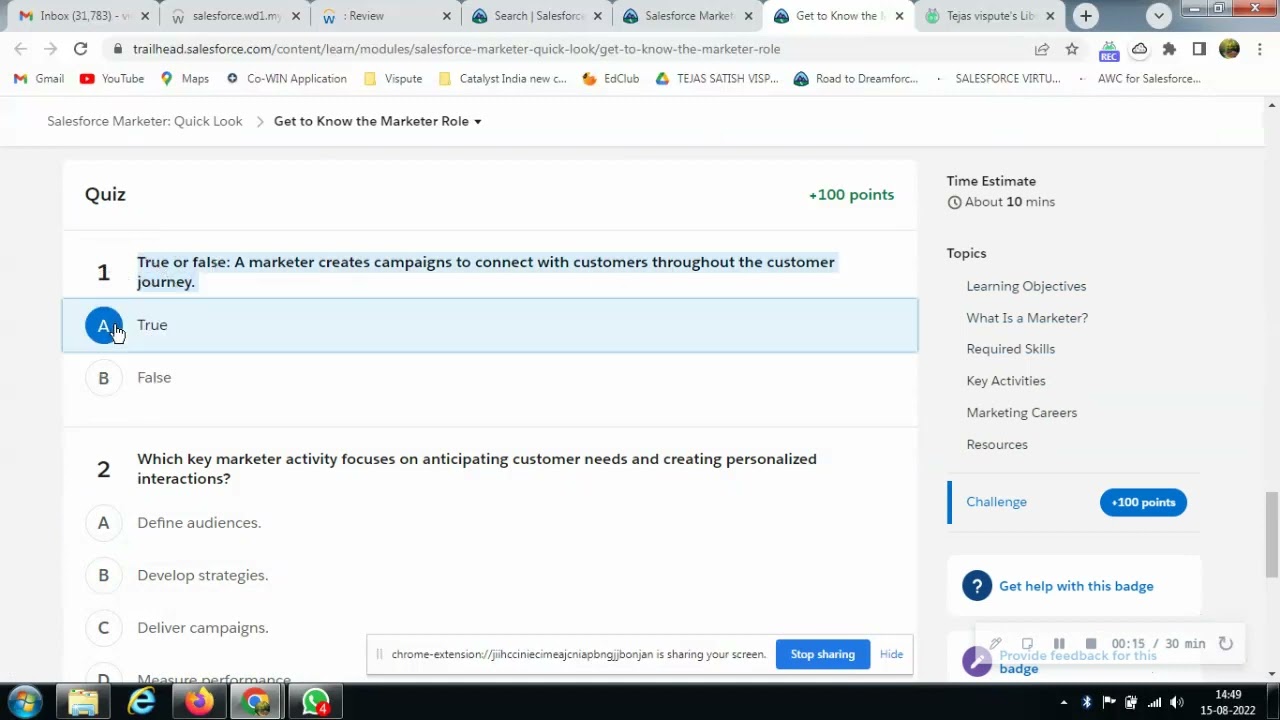Open WhatsApp from the taskbar
Image resolution: width=1280 pixels, height=720 pixels.
pos(315,702)
